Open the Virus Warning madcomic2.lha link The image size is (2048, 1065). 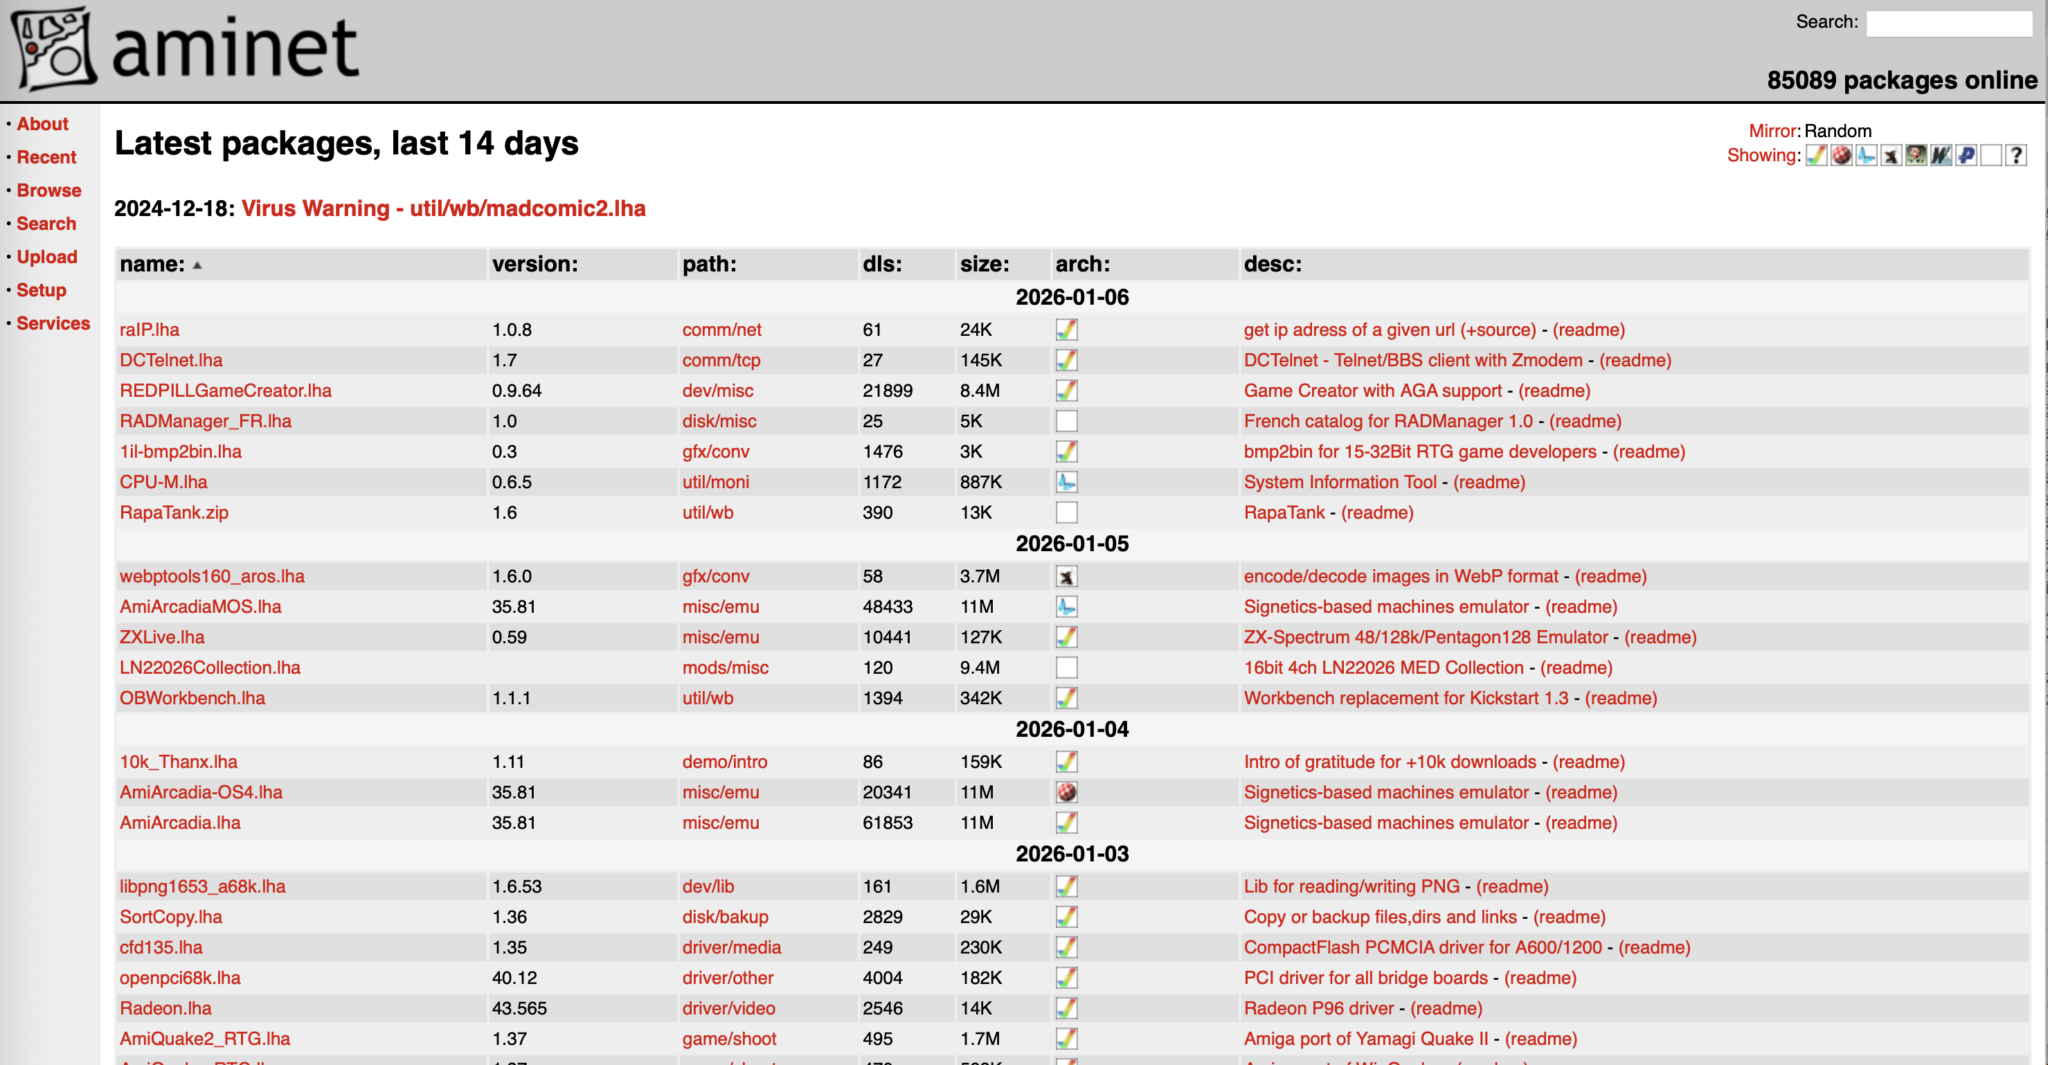443,208
